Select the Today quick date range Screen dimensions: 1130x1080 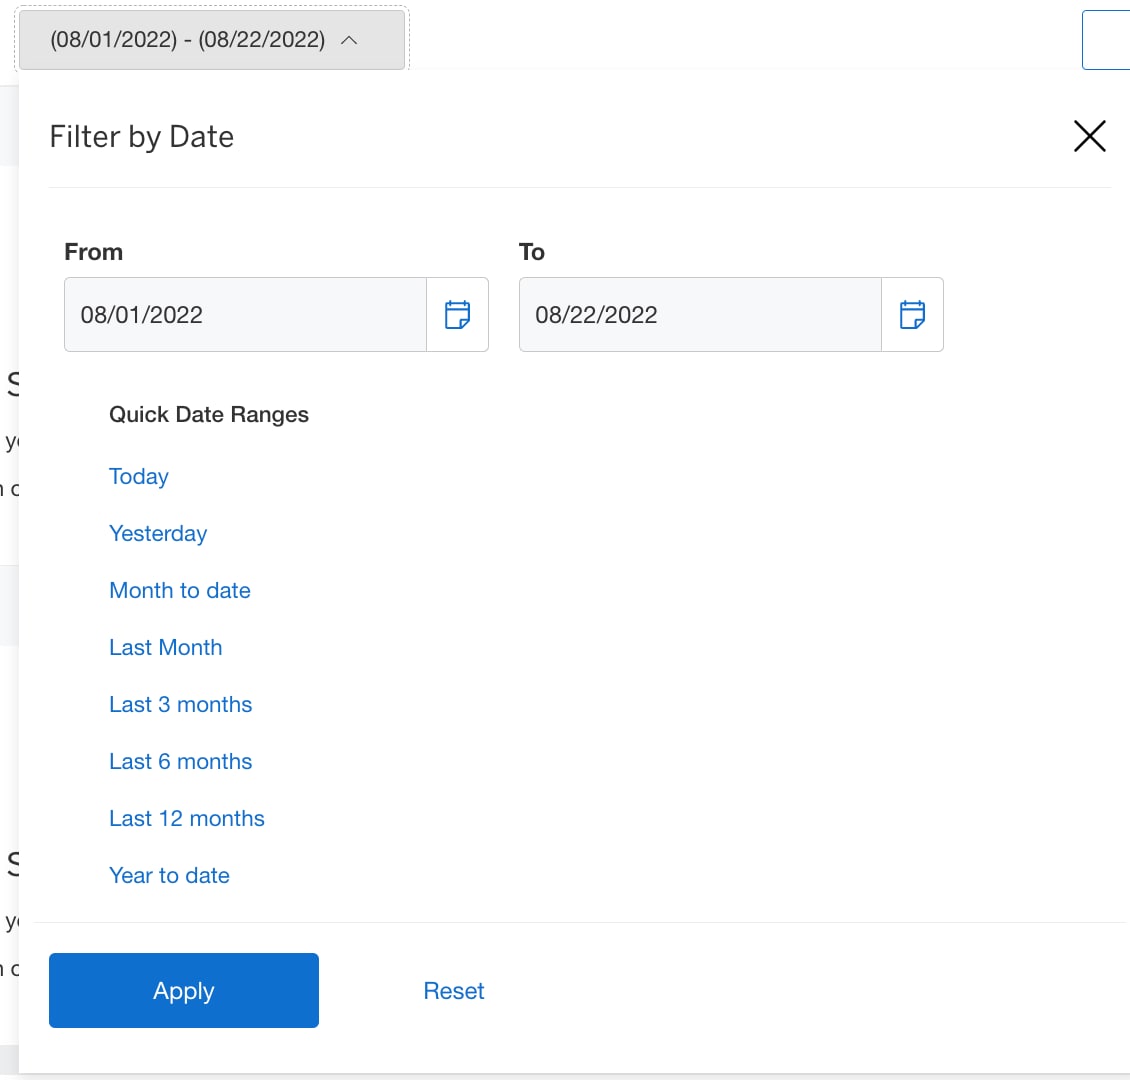pyautogui.click(x=138, y=477)
